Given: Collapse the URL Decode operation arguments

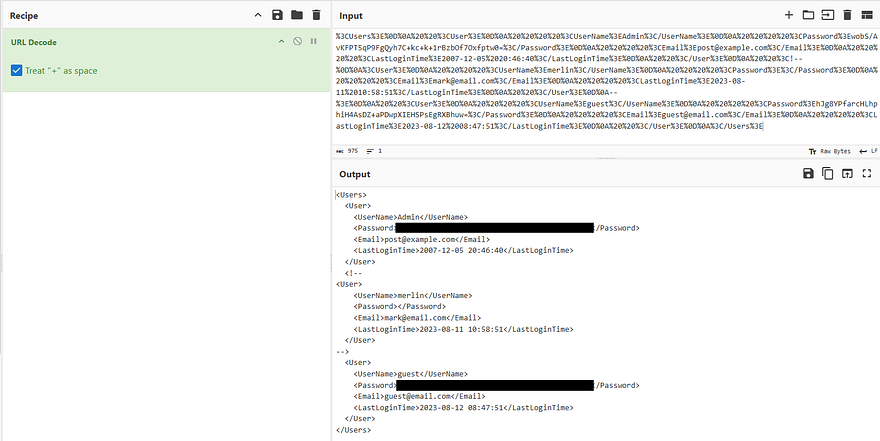Looking at the screenshot, I should pyautogui.click(x=282, y=41).
